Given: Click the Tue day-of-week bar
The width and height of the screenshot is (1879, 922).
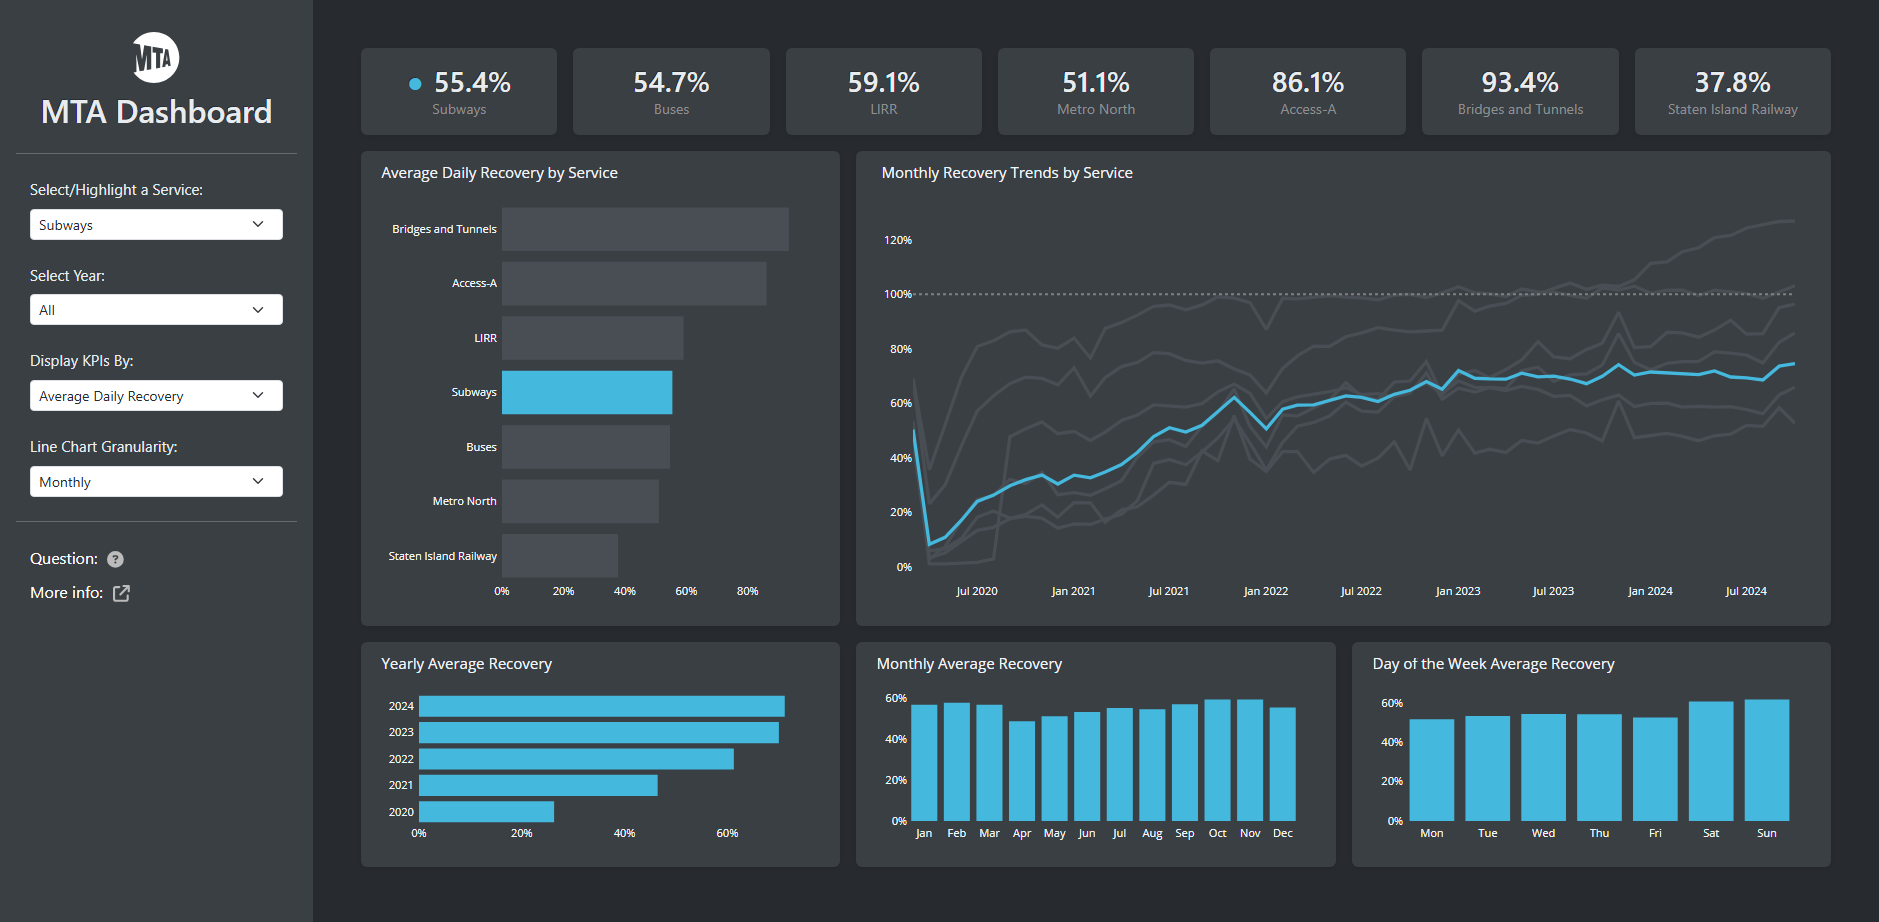Looking at the screenshot, I should point(1488,769).
